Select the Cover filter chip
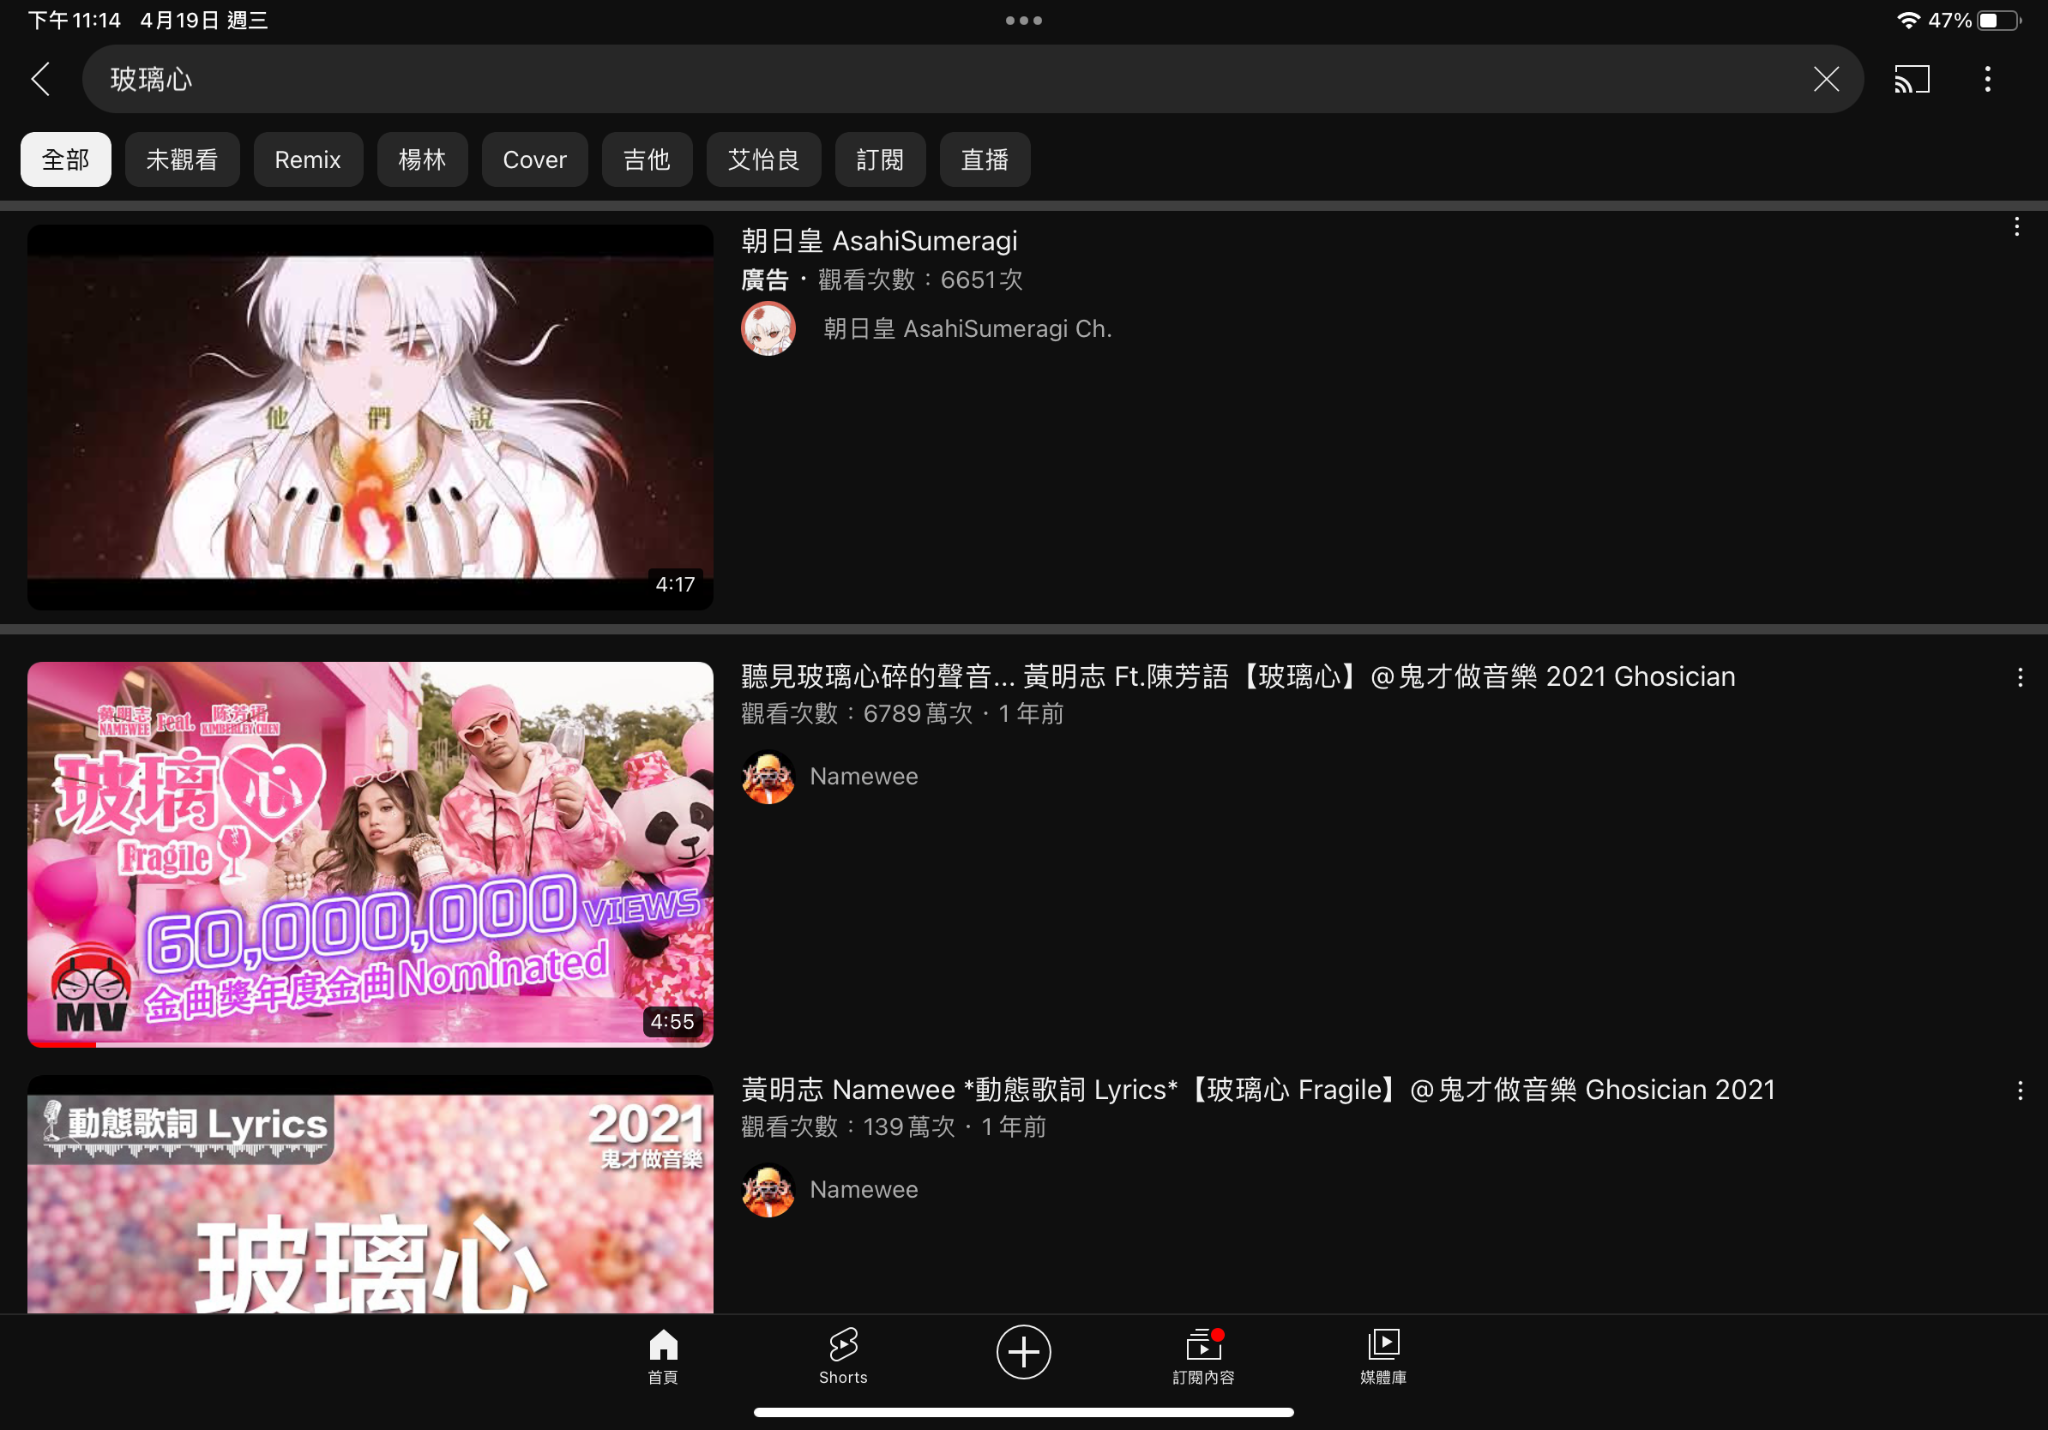The height and width of the screenshot is (1430, 2048). coord(535,160)
